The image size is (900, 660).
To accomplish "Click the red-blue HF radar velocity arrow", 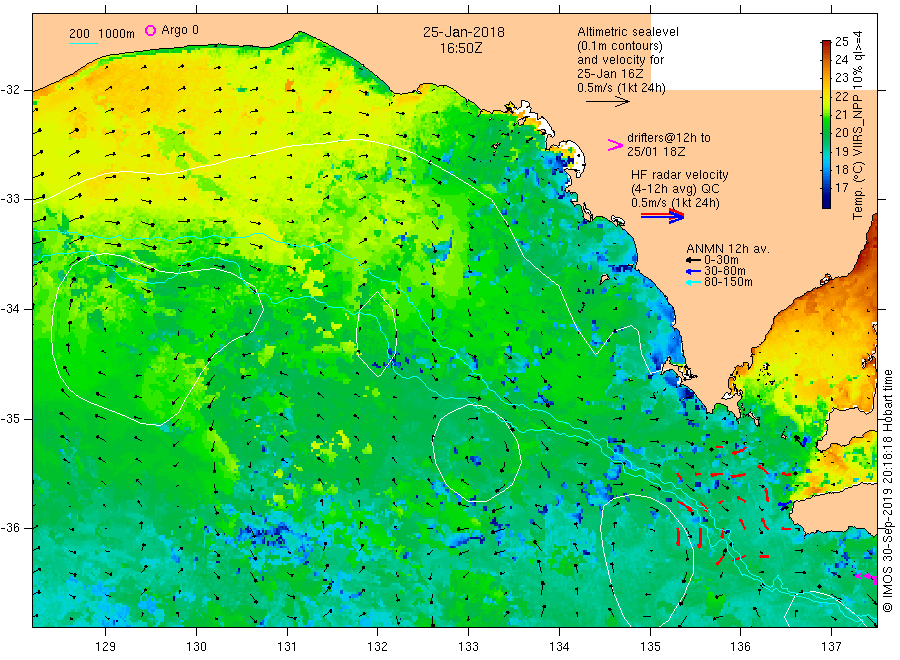I will (x=662, y=216).
